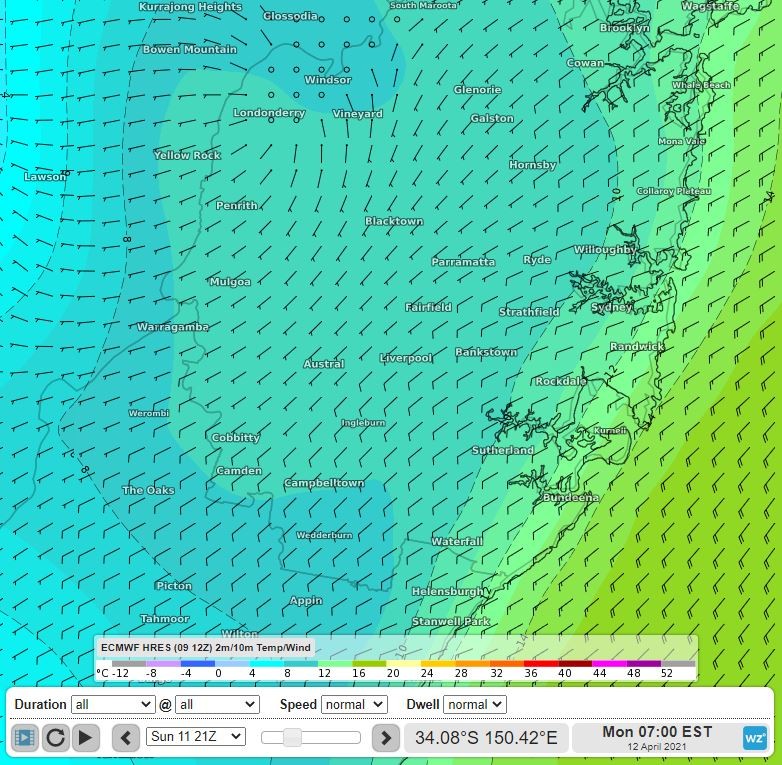
Task: Open the start time dropdown after @
Action: (217, 704)
